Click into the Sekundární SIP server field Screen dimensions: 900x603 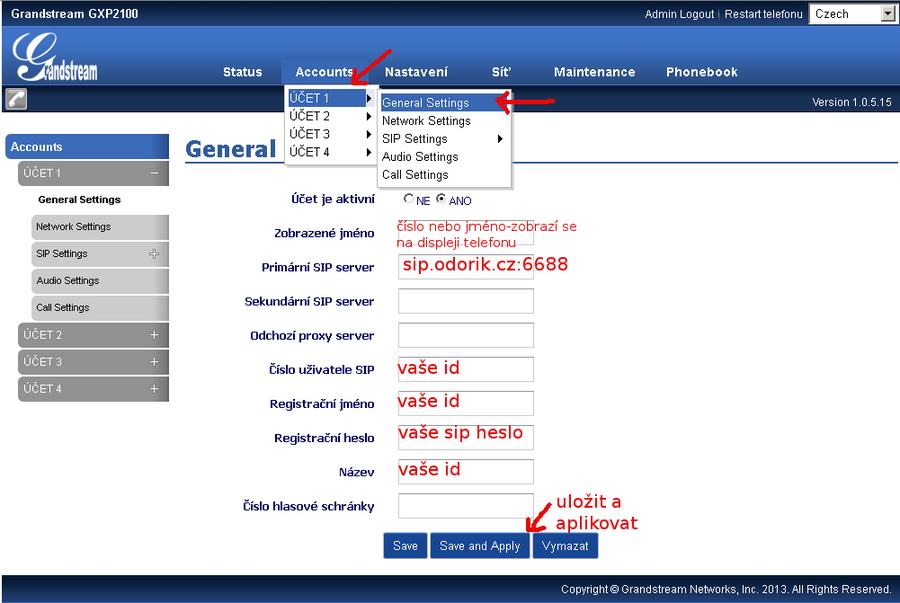(x=465, y=301)
